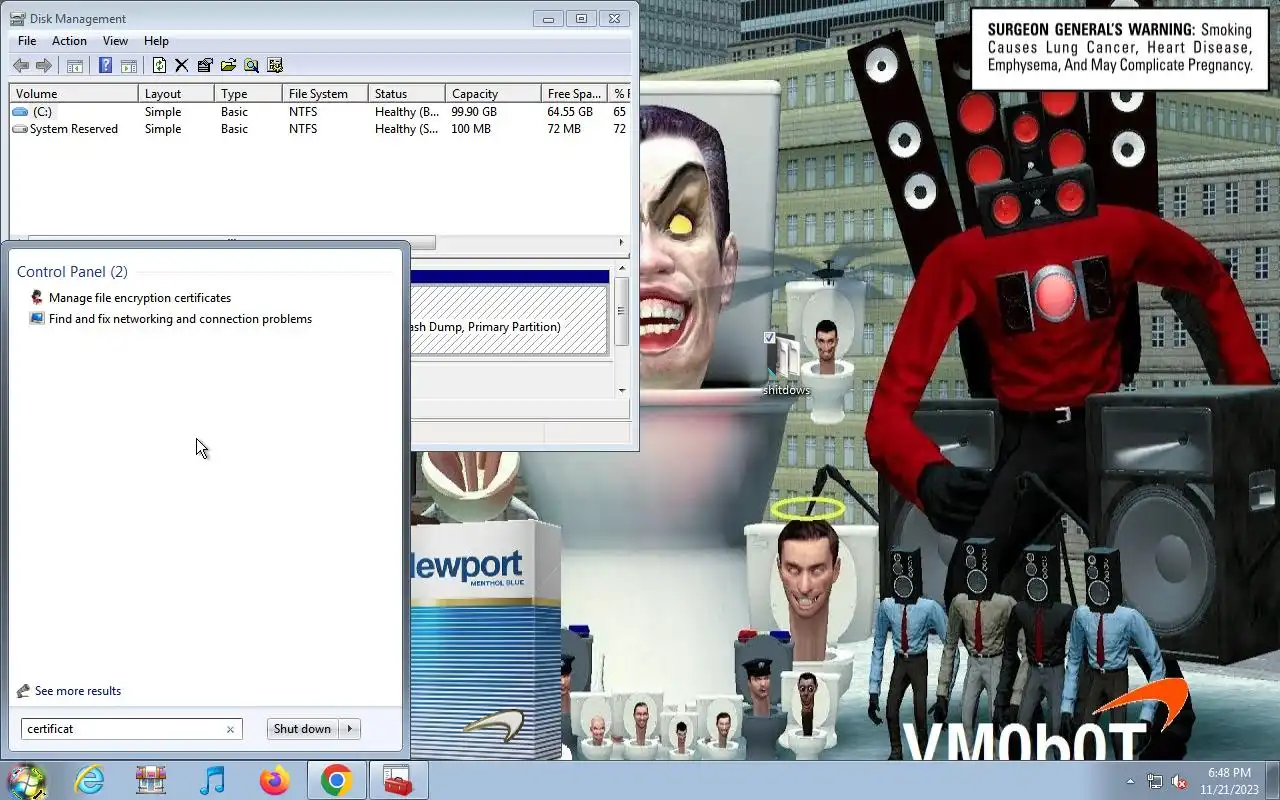Screen dimensions: 1280x800
Task: Sort by the Volume column header
Action: [74, 94]
